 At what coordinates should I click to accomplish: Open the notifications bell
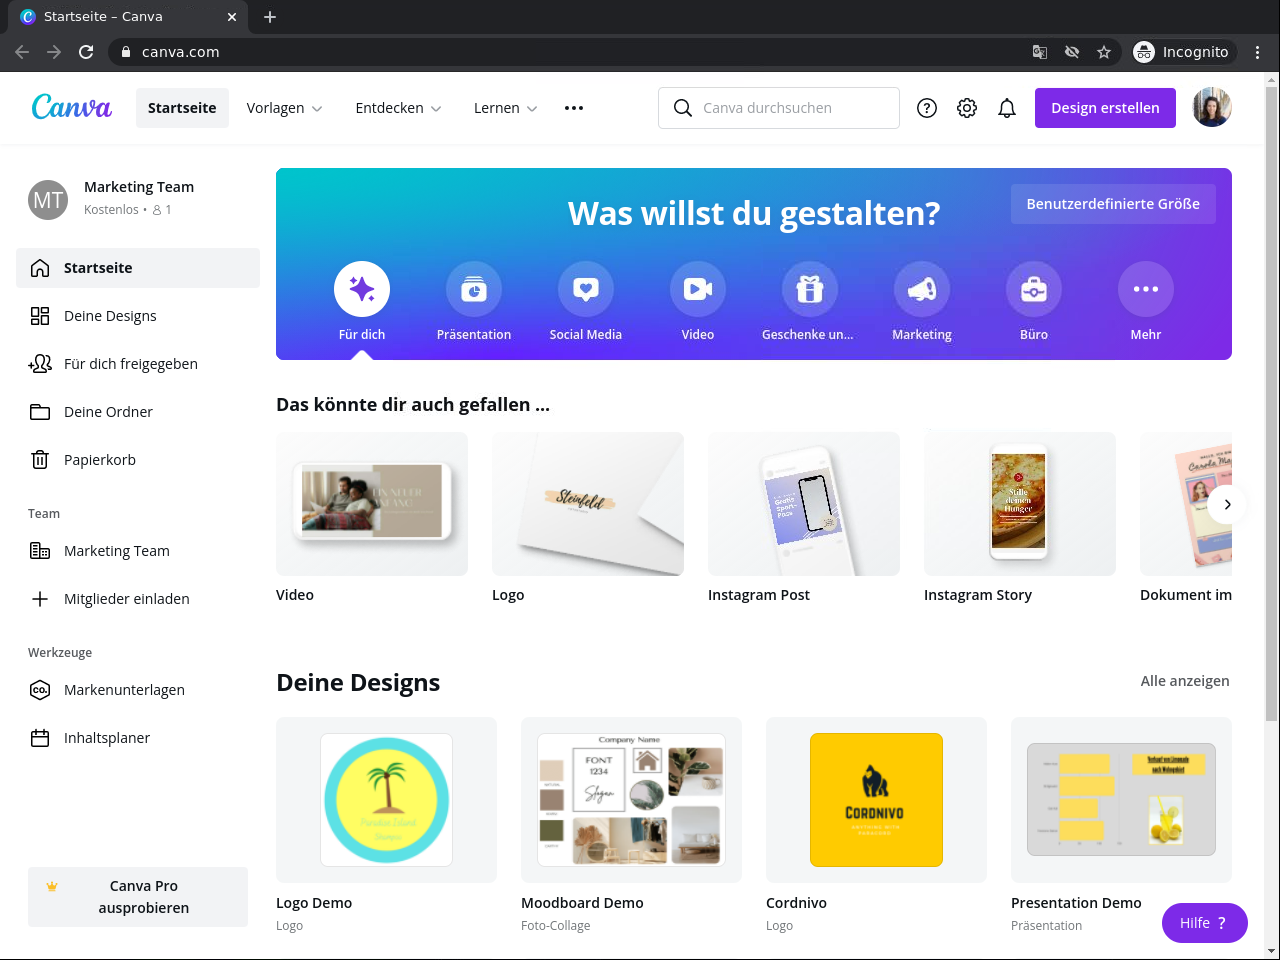1007,108
